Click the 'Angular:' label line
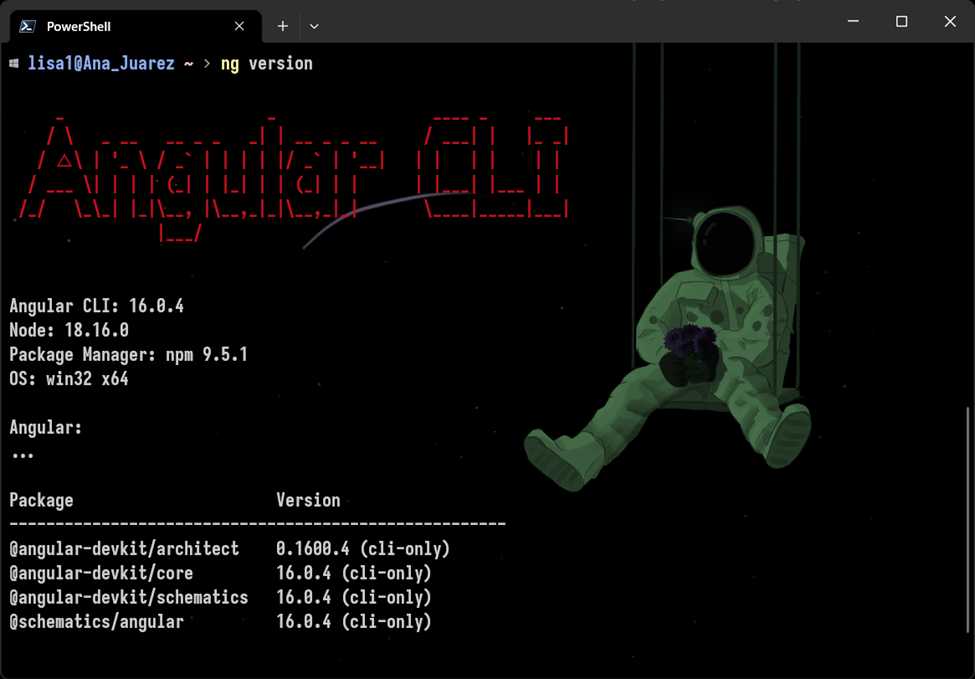Screen dimensions: 975x679 [46, 428]
